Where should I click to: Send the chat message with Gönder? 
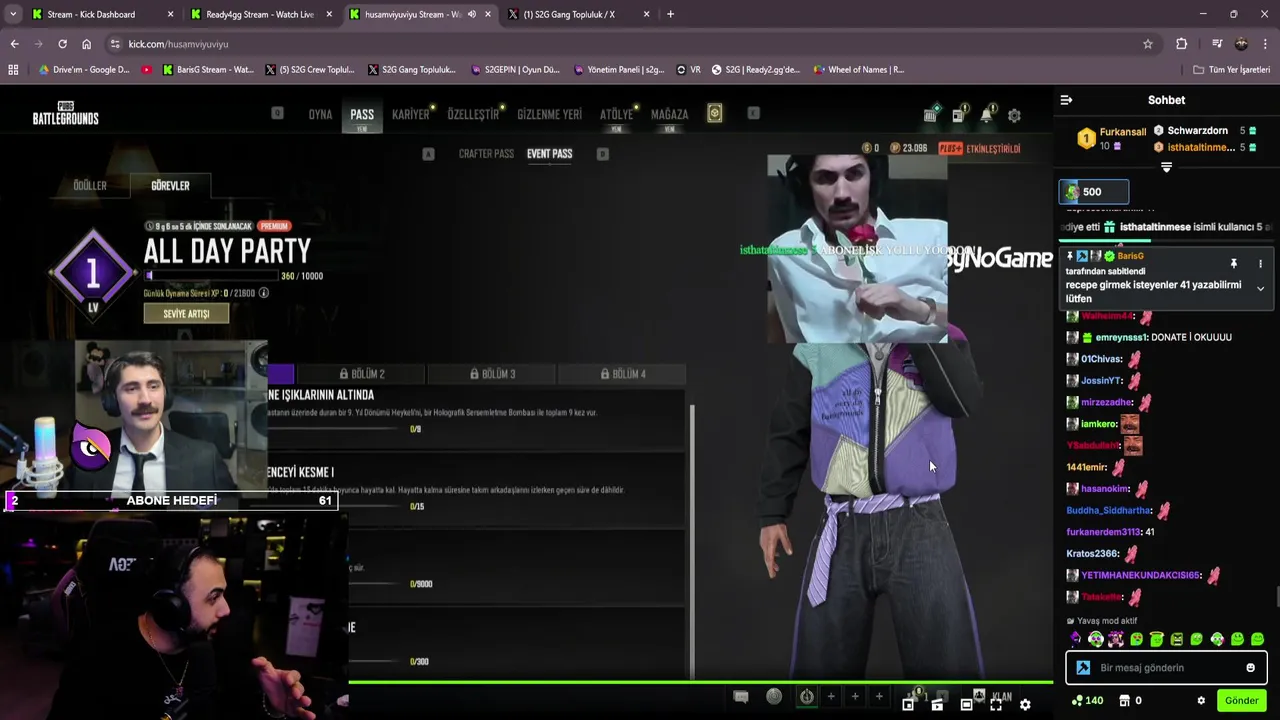click(x=1241, y=700)
